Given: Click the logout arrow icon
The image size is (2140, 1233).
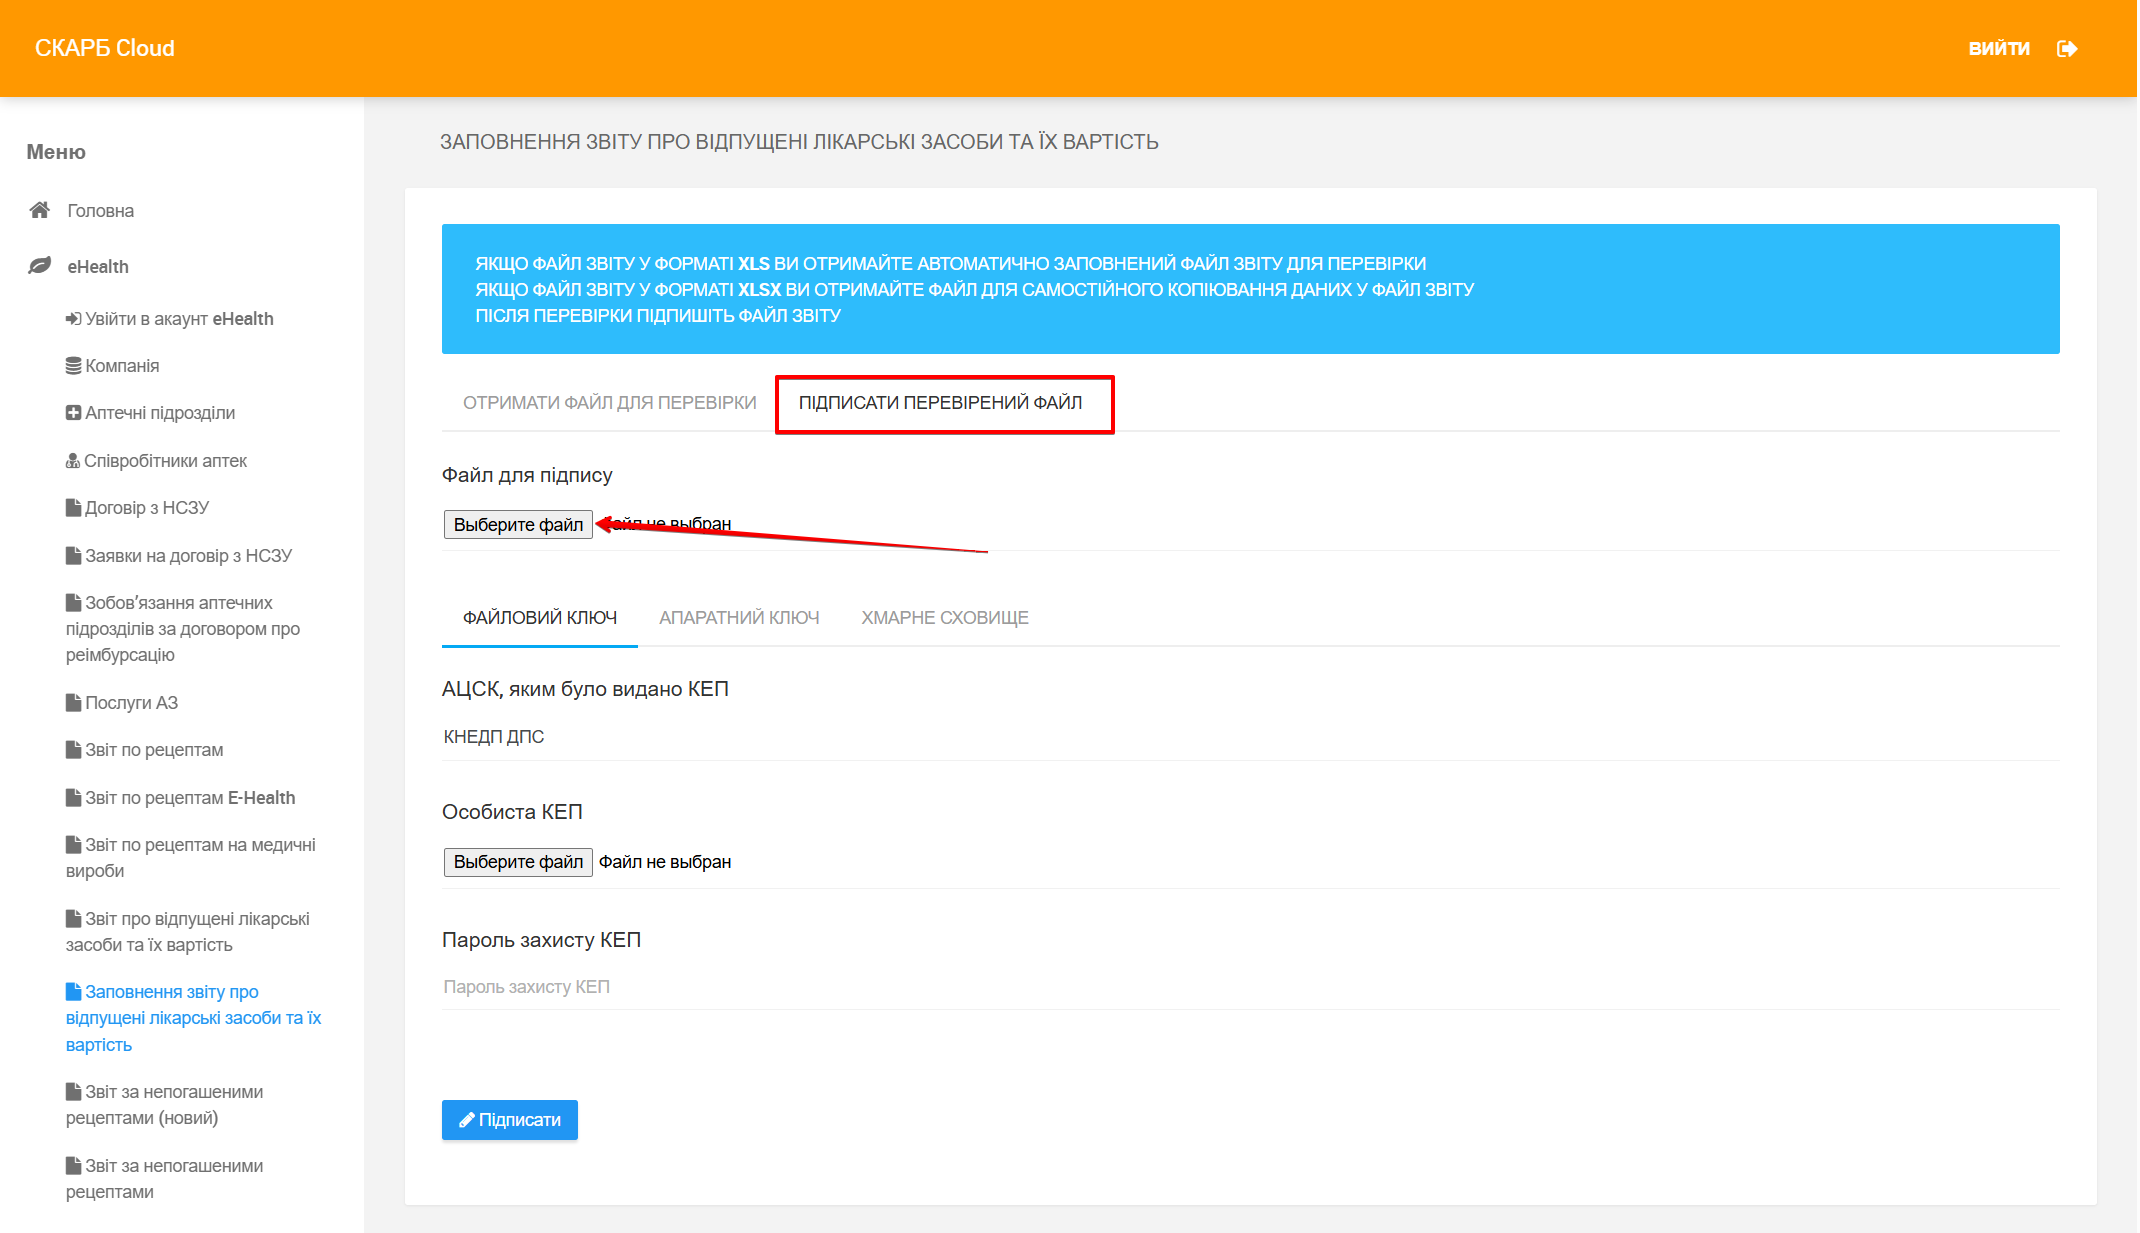Looking at the screenshot, I should coord(2067,49).
